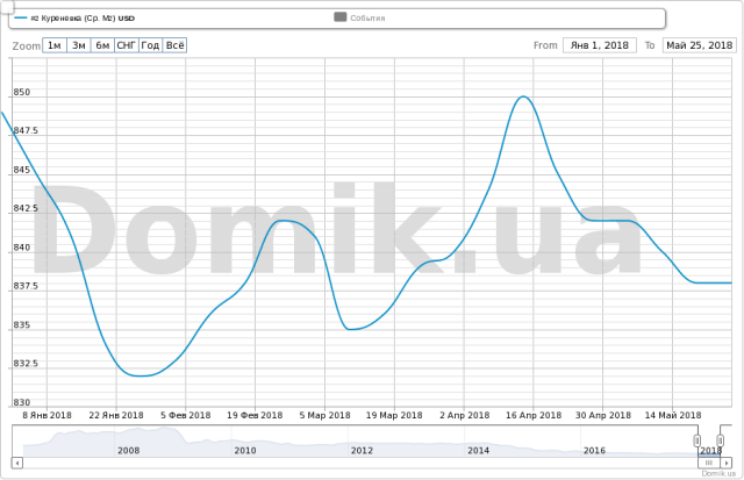Click the 842.5 y-axis value
Viewport: 744px width, 480px height.
click(26, 209)
